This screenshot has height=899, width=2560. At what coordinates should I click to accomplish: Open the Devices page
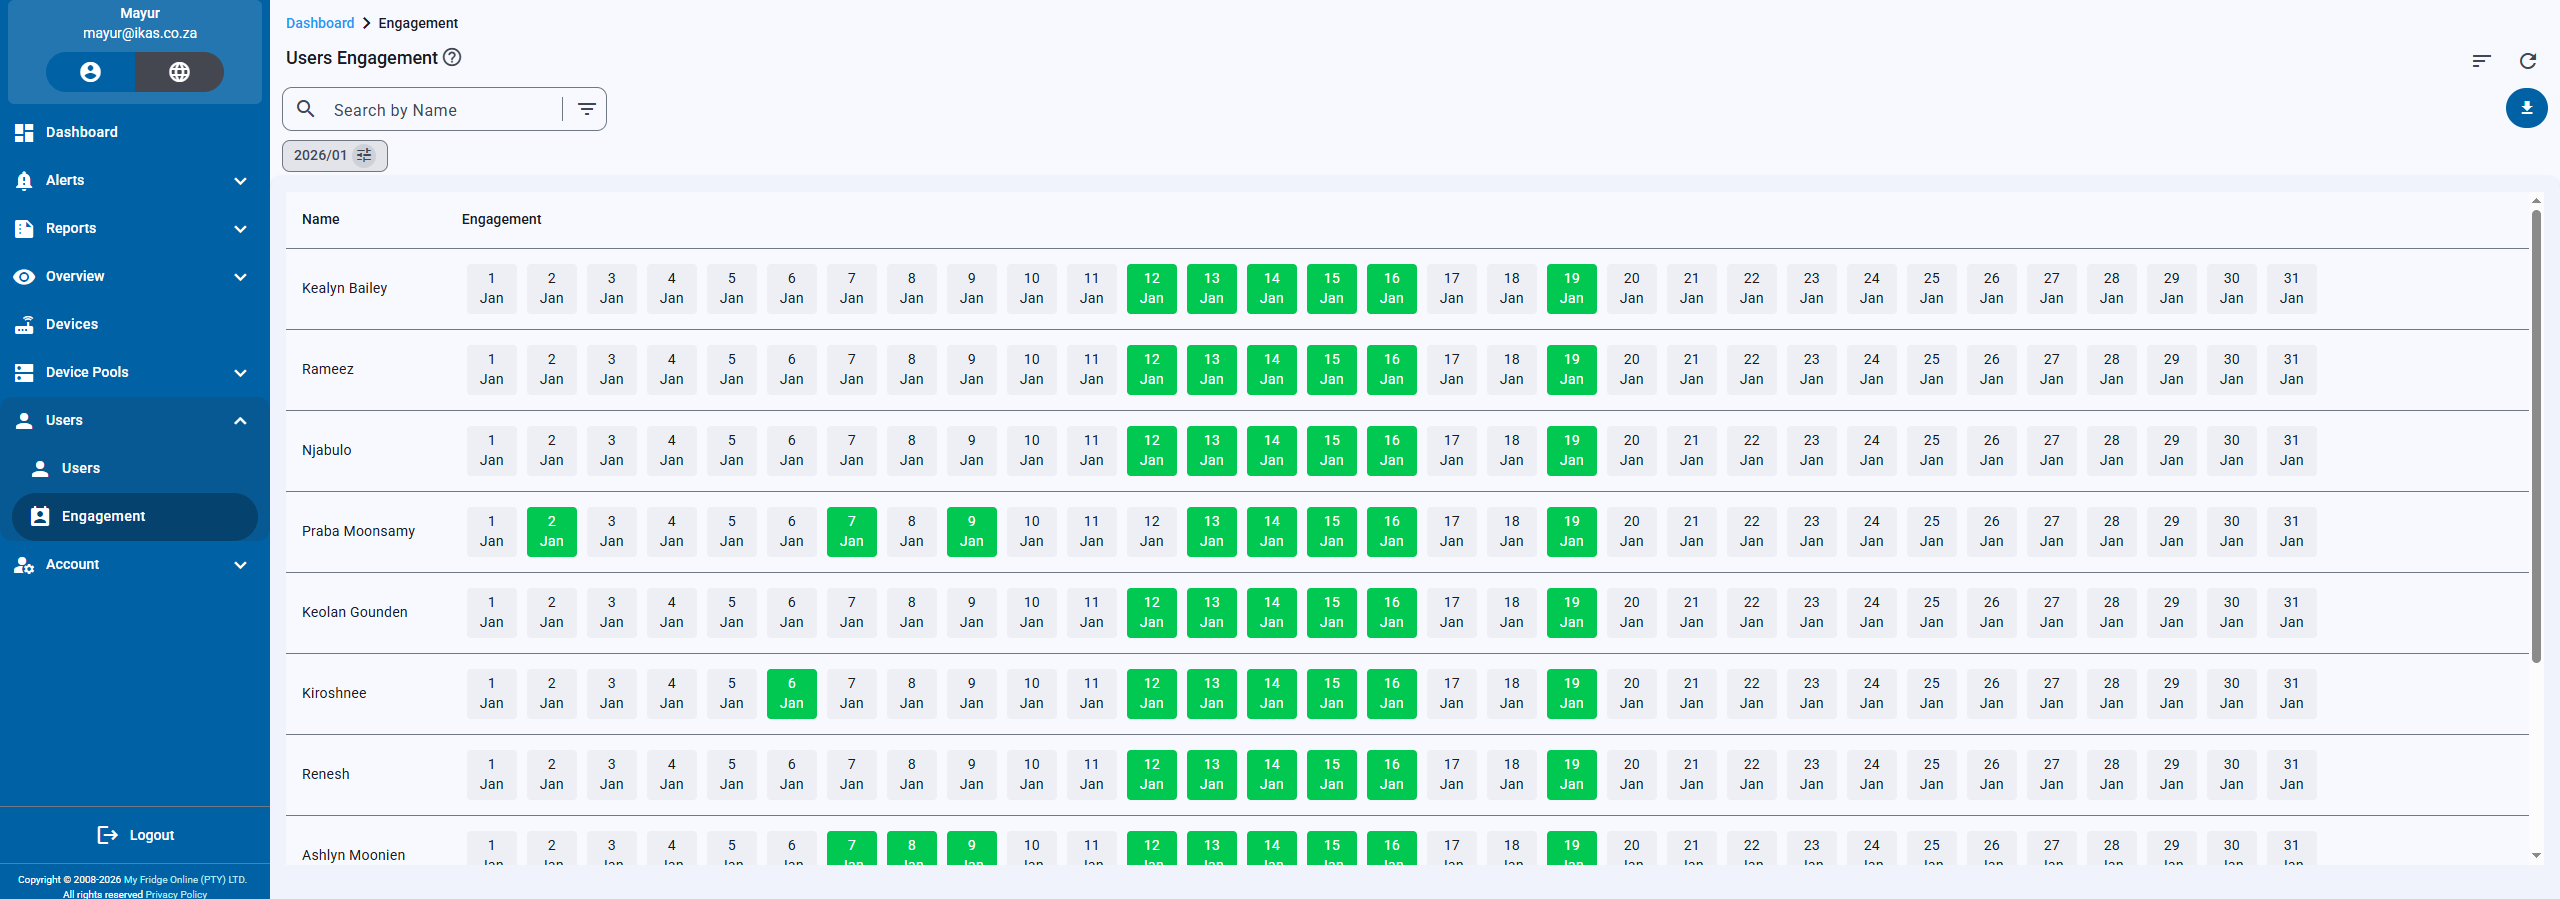(72, 324)
